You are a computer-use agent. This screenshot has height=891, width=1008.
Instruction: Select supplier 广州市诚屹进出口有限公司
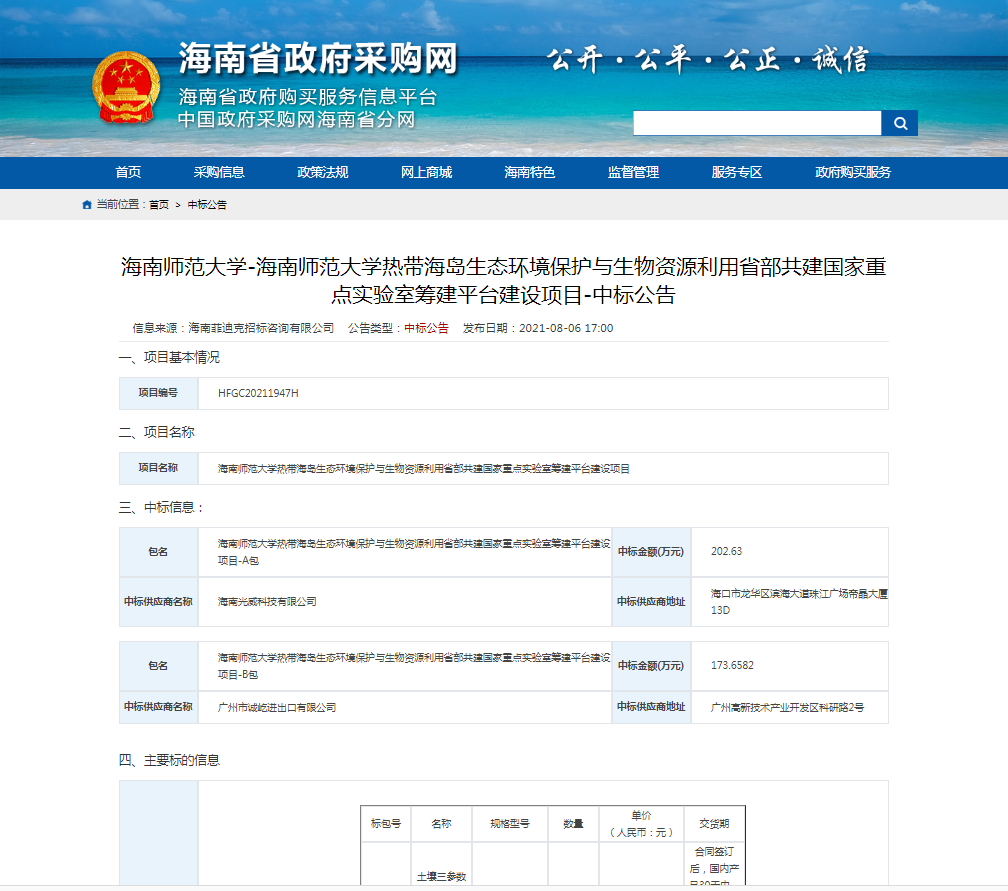click(276, 707)
